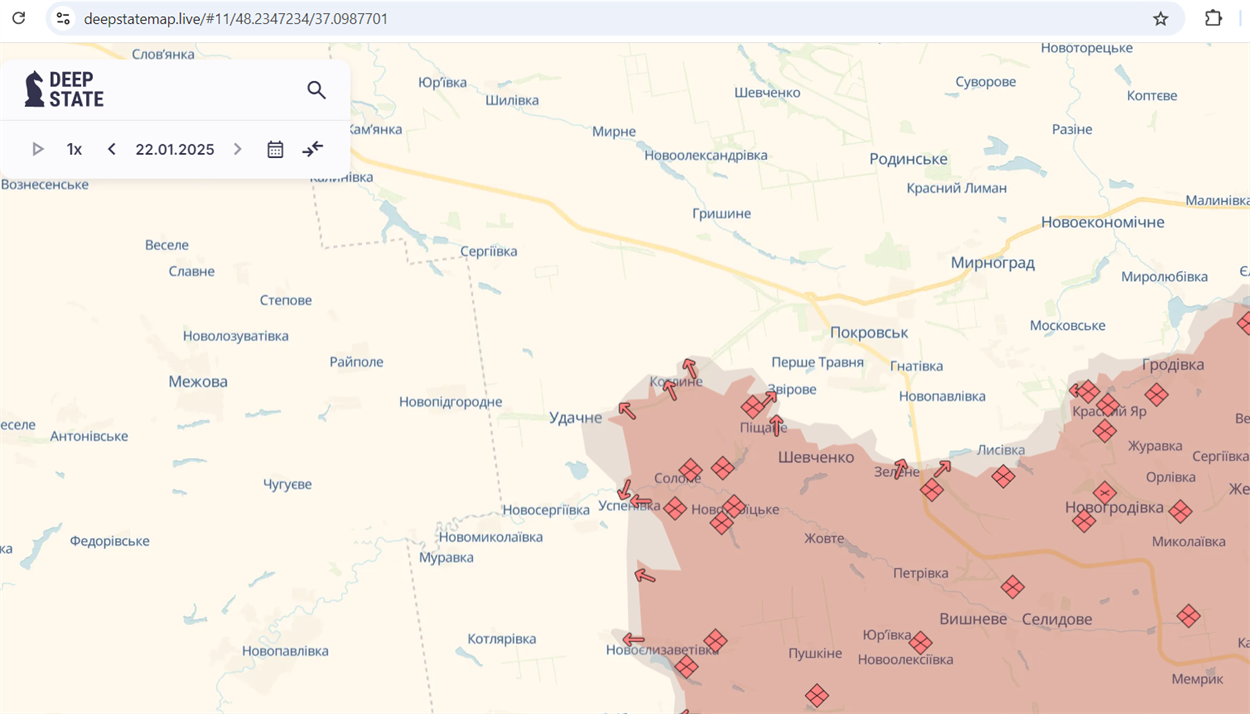
Task: Click the Петрівка label
Action: (920, 573)
